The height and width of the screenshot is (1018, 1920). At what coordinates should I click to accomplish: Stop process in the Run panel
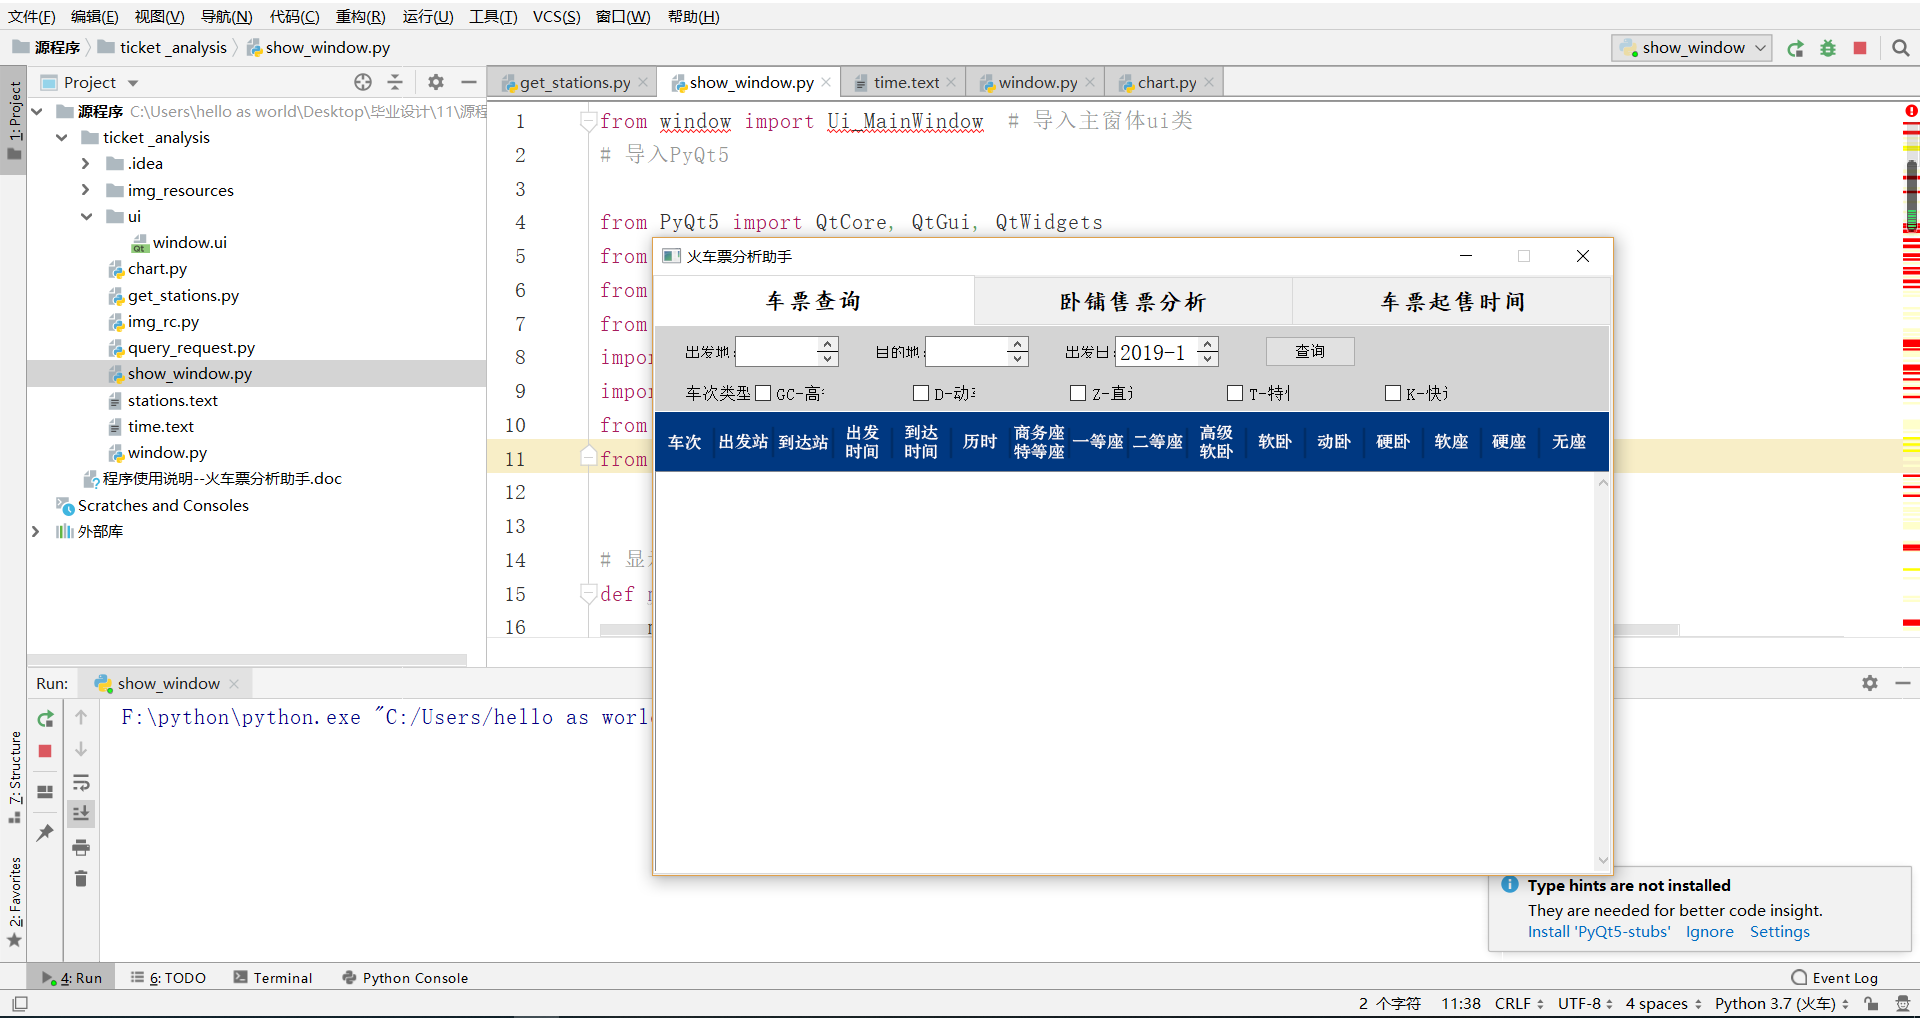pyautogui.click(x=45, y=751)
